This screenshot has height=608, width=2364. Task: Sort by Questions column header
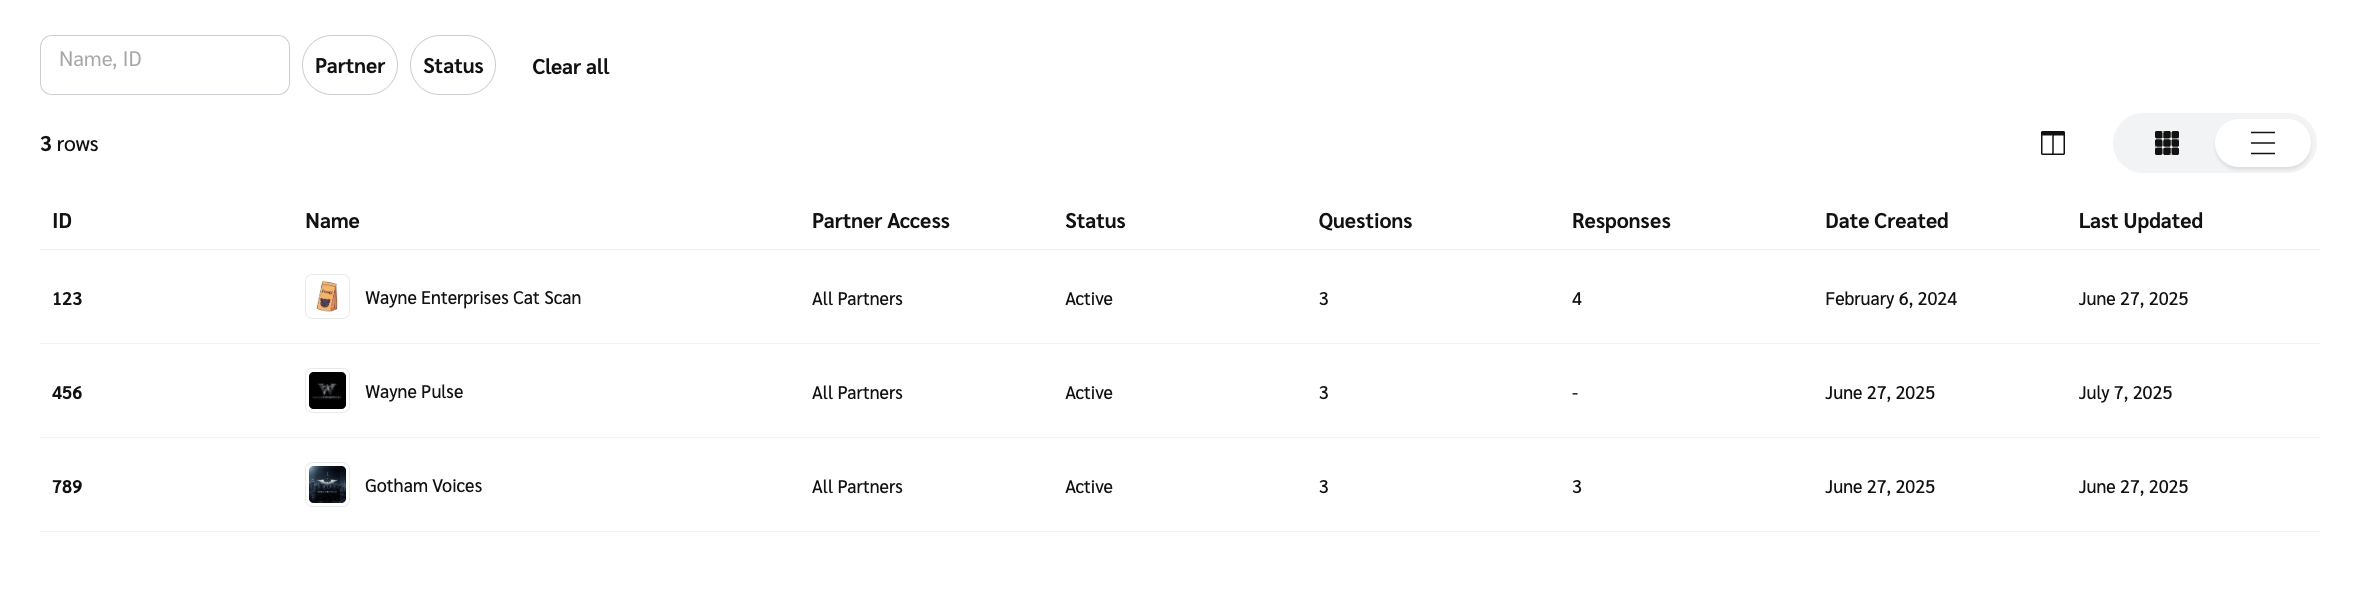tap(1364, 221)
